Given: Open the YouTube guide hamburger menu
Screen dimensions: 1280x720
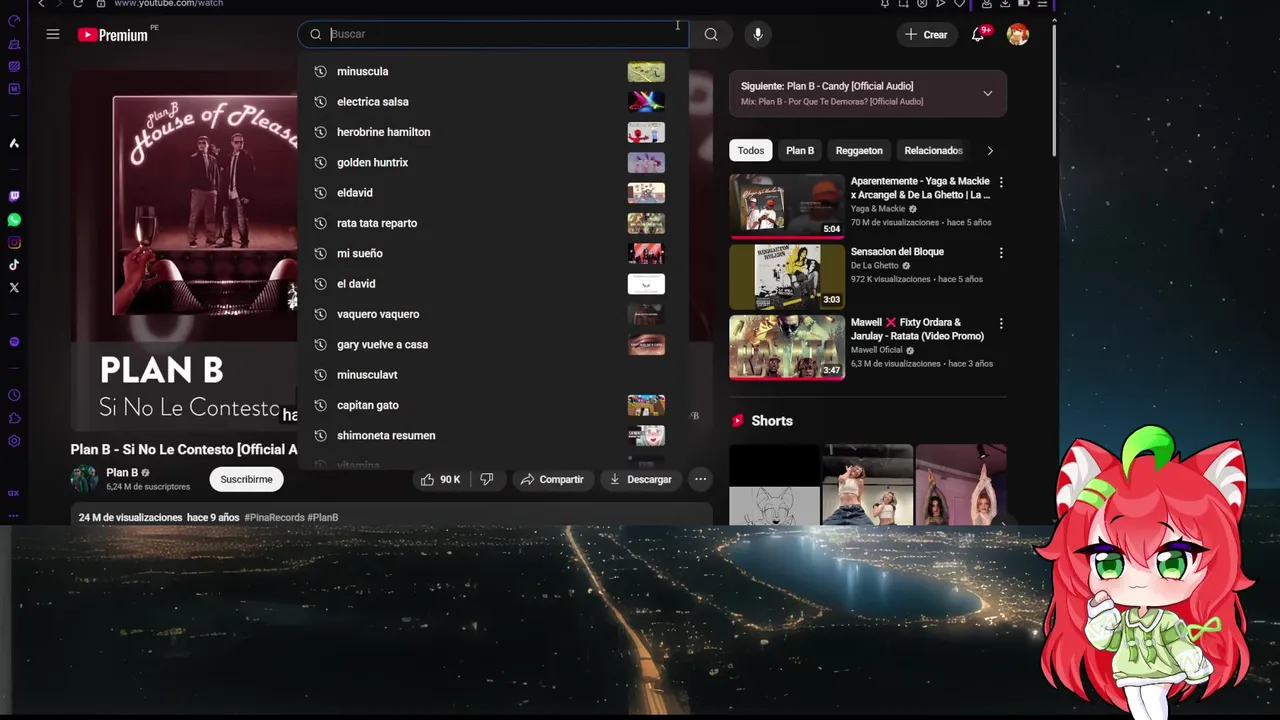Looking at the screenshot, I should click(53, 34).
